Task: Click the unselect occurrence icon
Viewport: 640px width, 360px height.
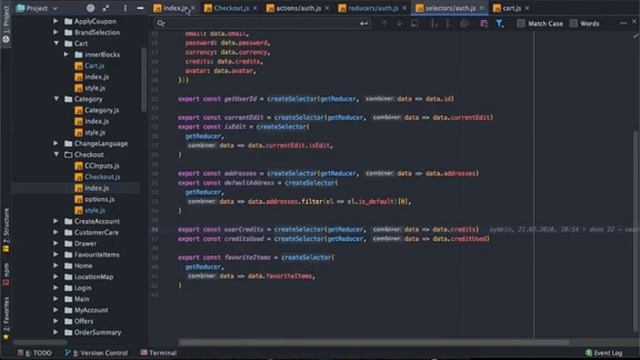Action: pyautogui.click(x=449, y=24)
